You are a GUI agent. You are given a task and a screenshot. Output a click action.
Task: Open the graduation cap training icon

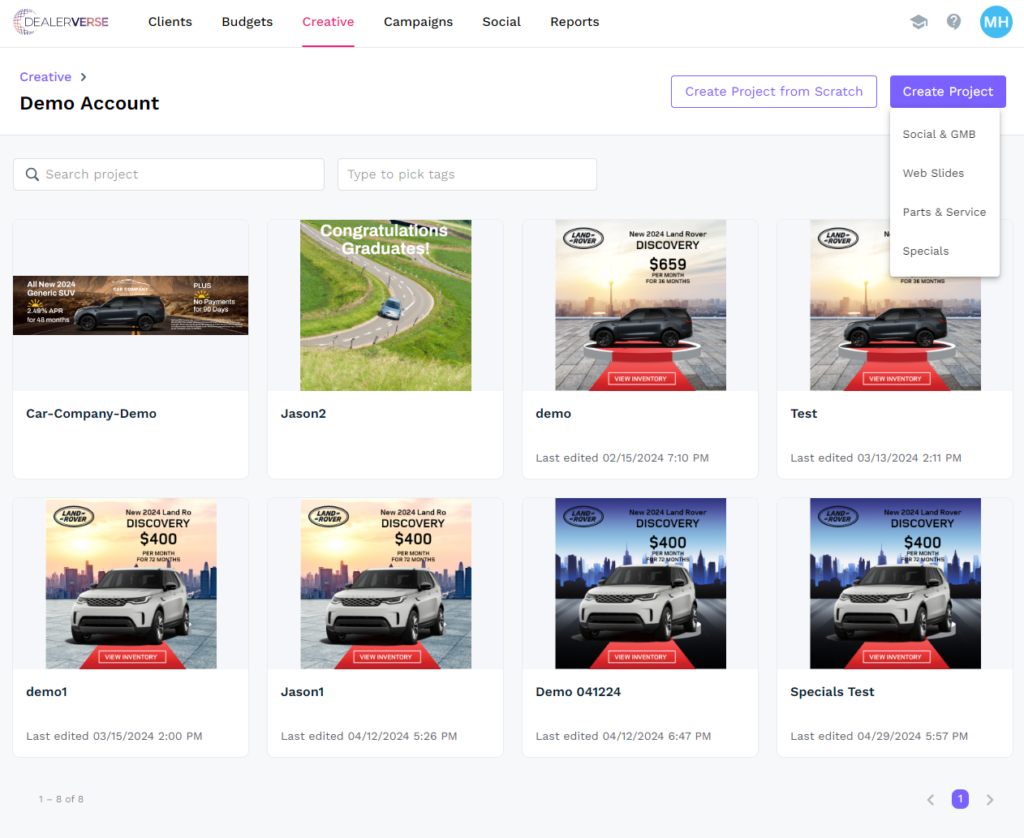(x=918, y=22)
